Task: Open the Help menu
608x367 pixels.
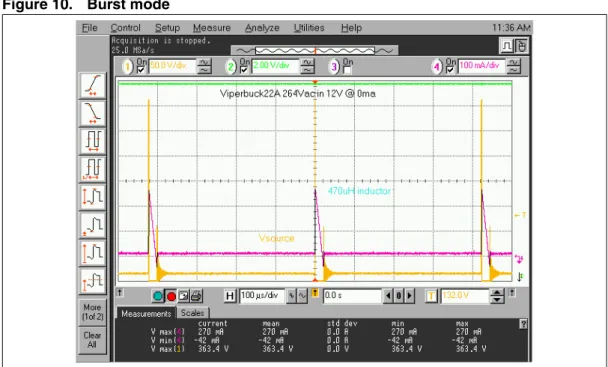Action: click(351, 28)
